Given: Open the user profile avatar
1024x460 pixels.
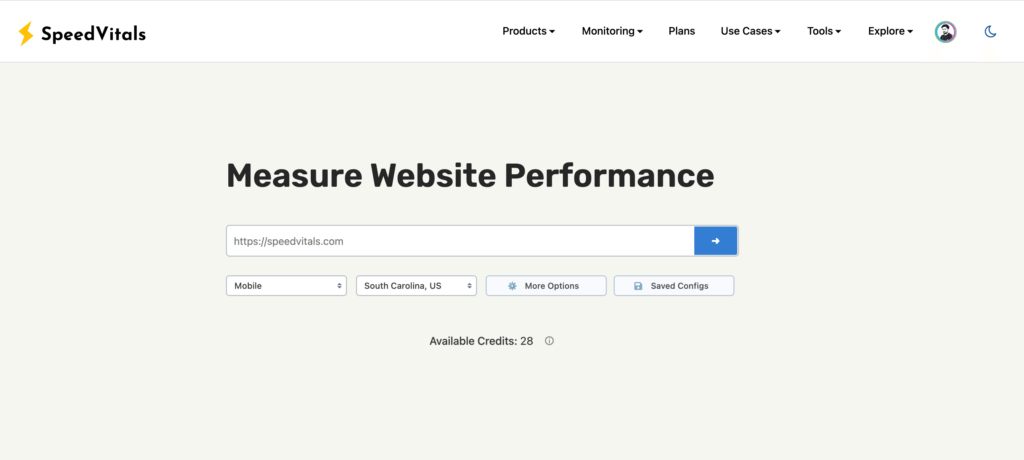Looking at the screenshot, I should 945,32.
